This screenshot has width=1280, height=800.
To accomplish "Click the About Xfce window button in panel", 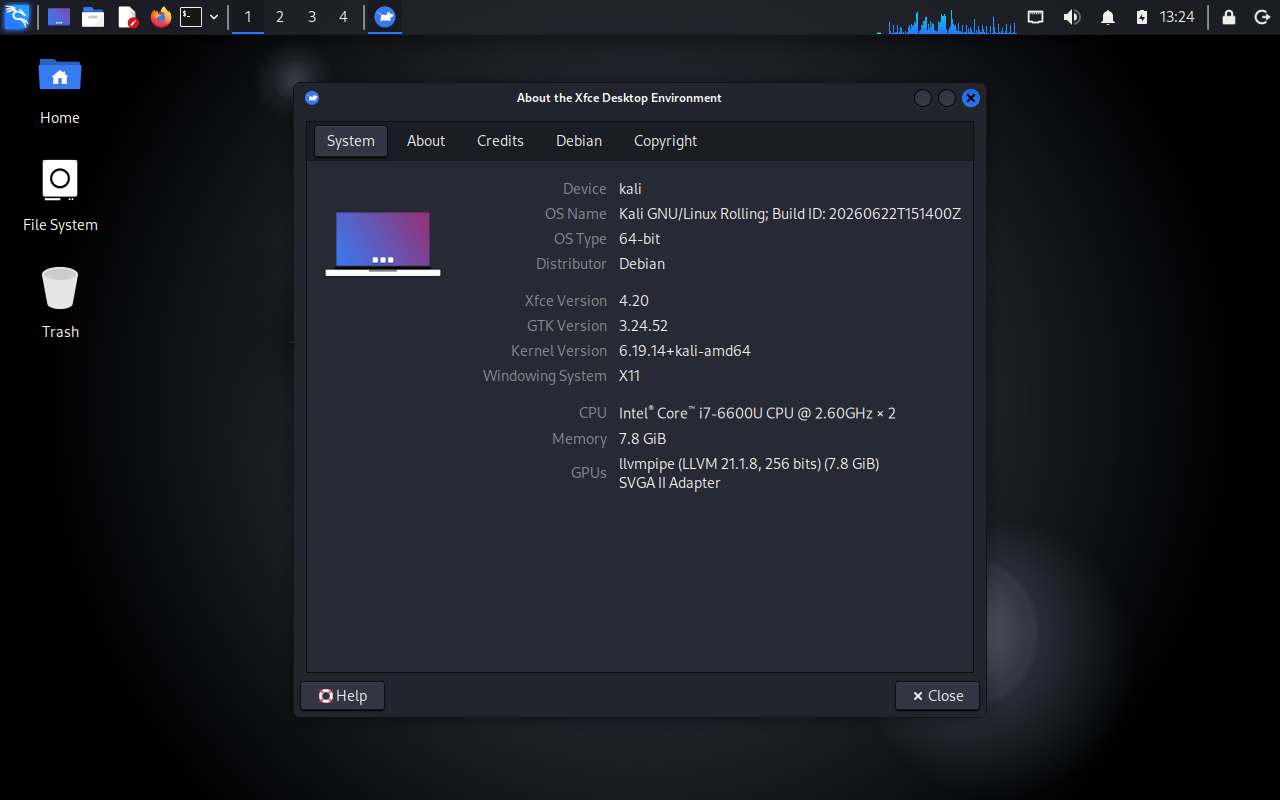I will tap(385, 17).
